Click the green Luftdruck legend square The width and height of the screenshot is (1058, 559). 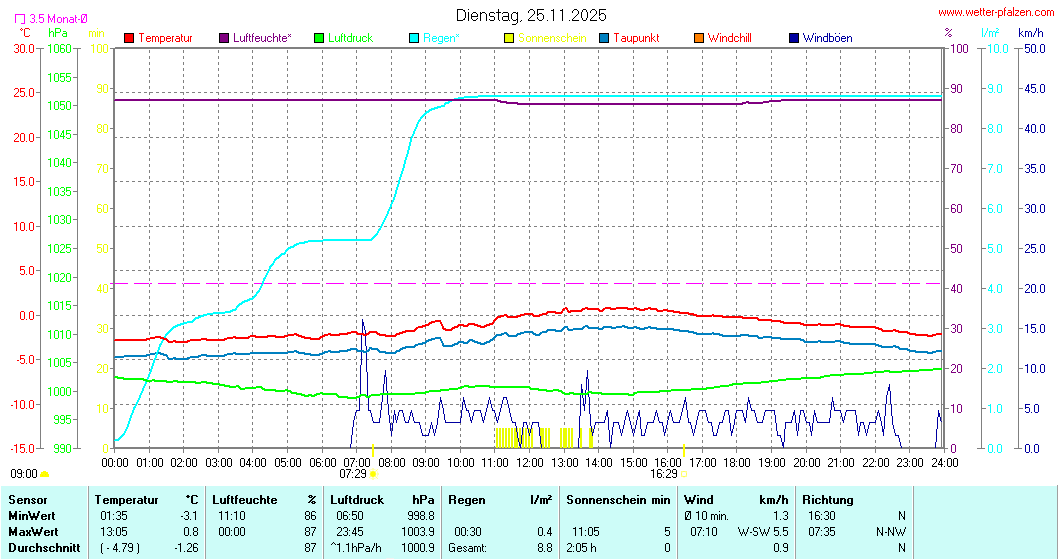coord(319,38)
